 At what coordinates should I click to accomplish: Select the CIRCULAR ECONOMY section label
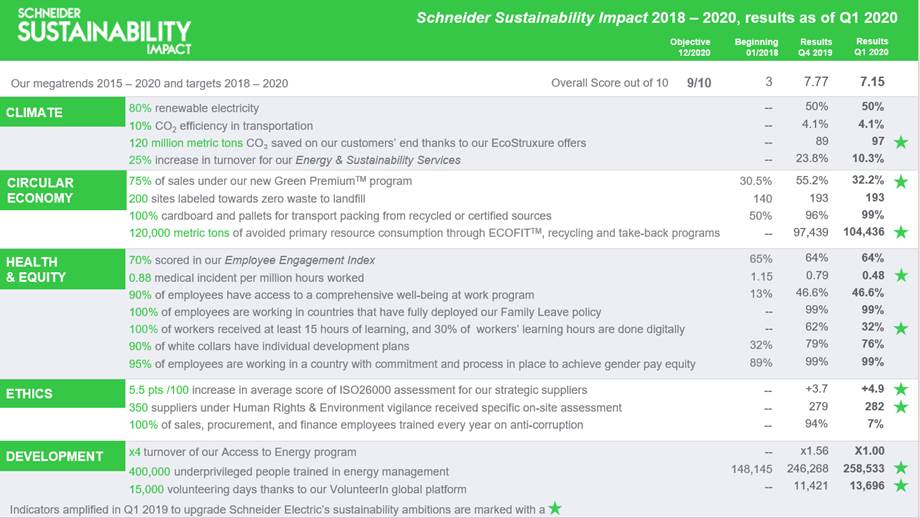41,190
